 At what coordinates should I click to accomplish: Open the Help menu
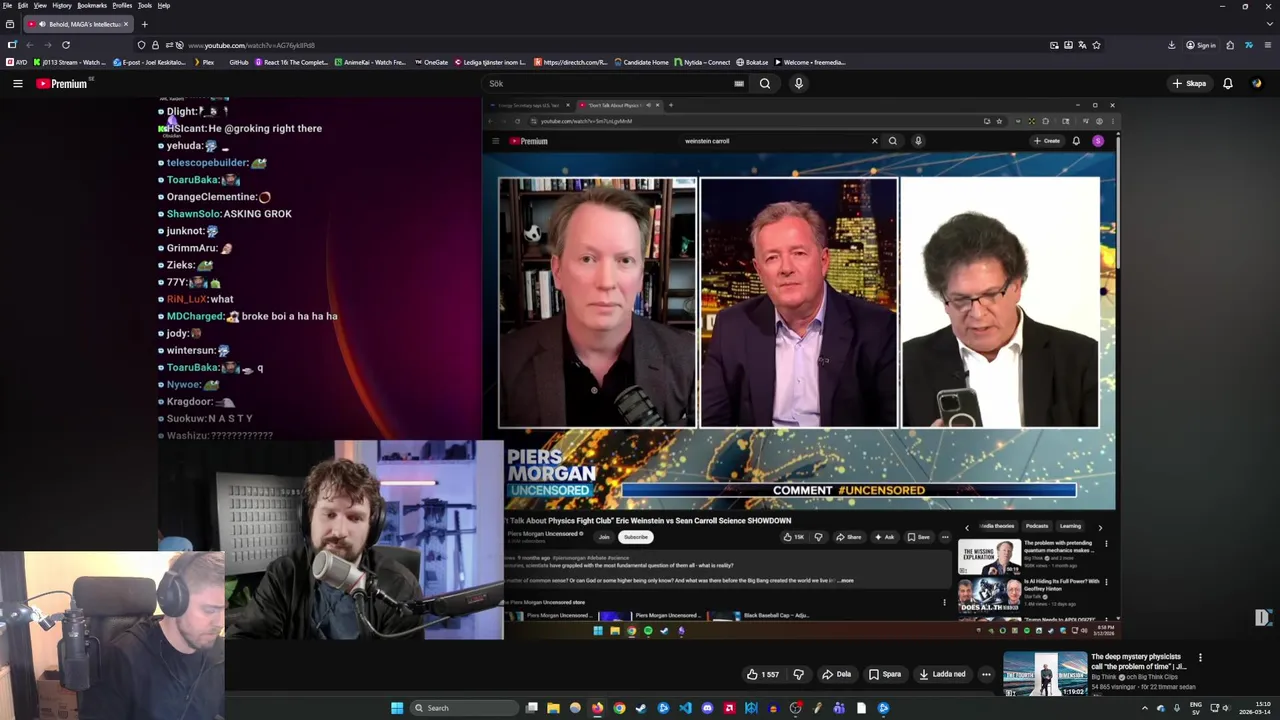[164, 5]
